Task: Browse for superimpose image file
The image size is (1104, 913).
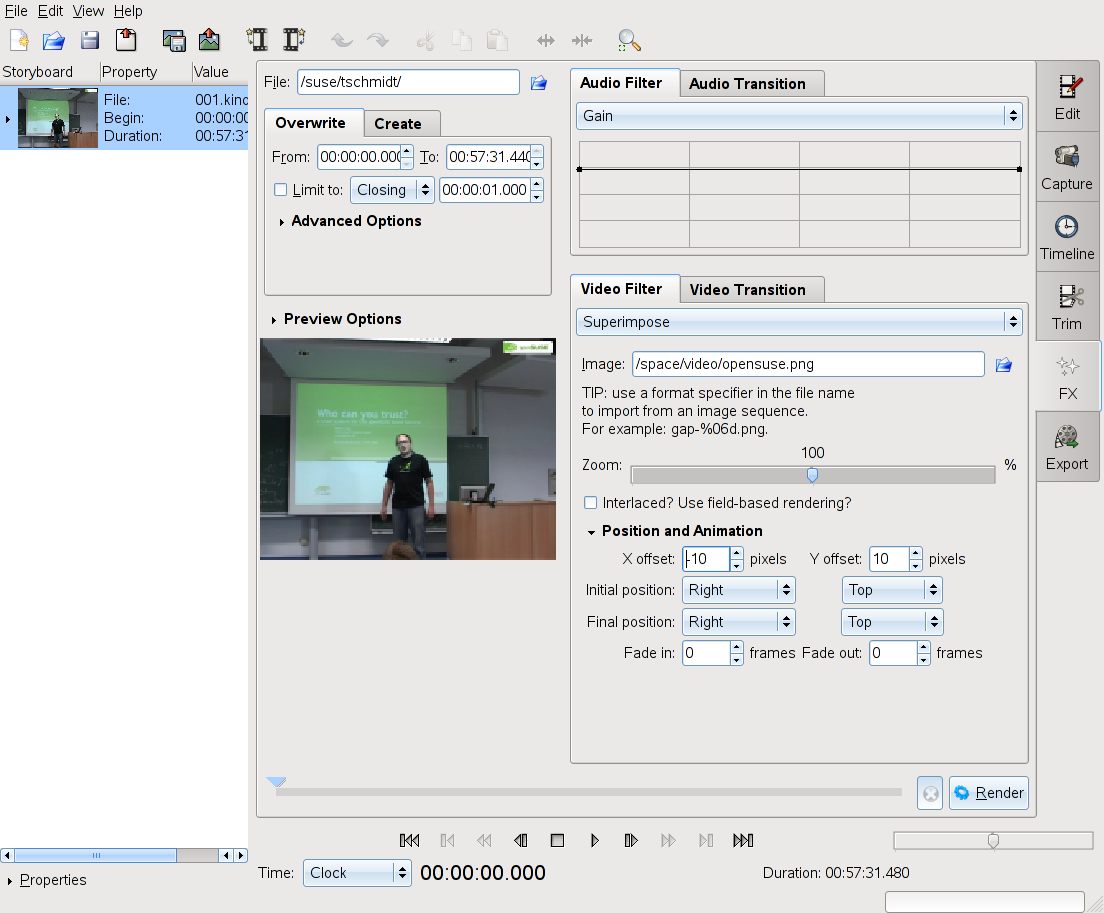Action: [1004, 365]
